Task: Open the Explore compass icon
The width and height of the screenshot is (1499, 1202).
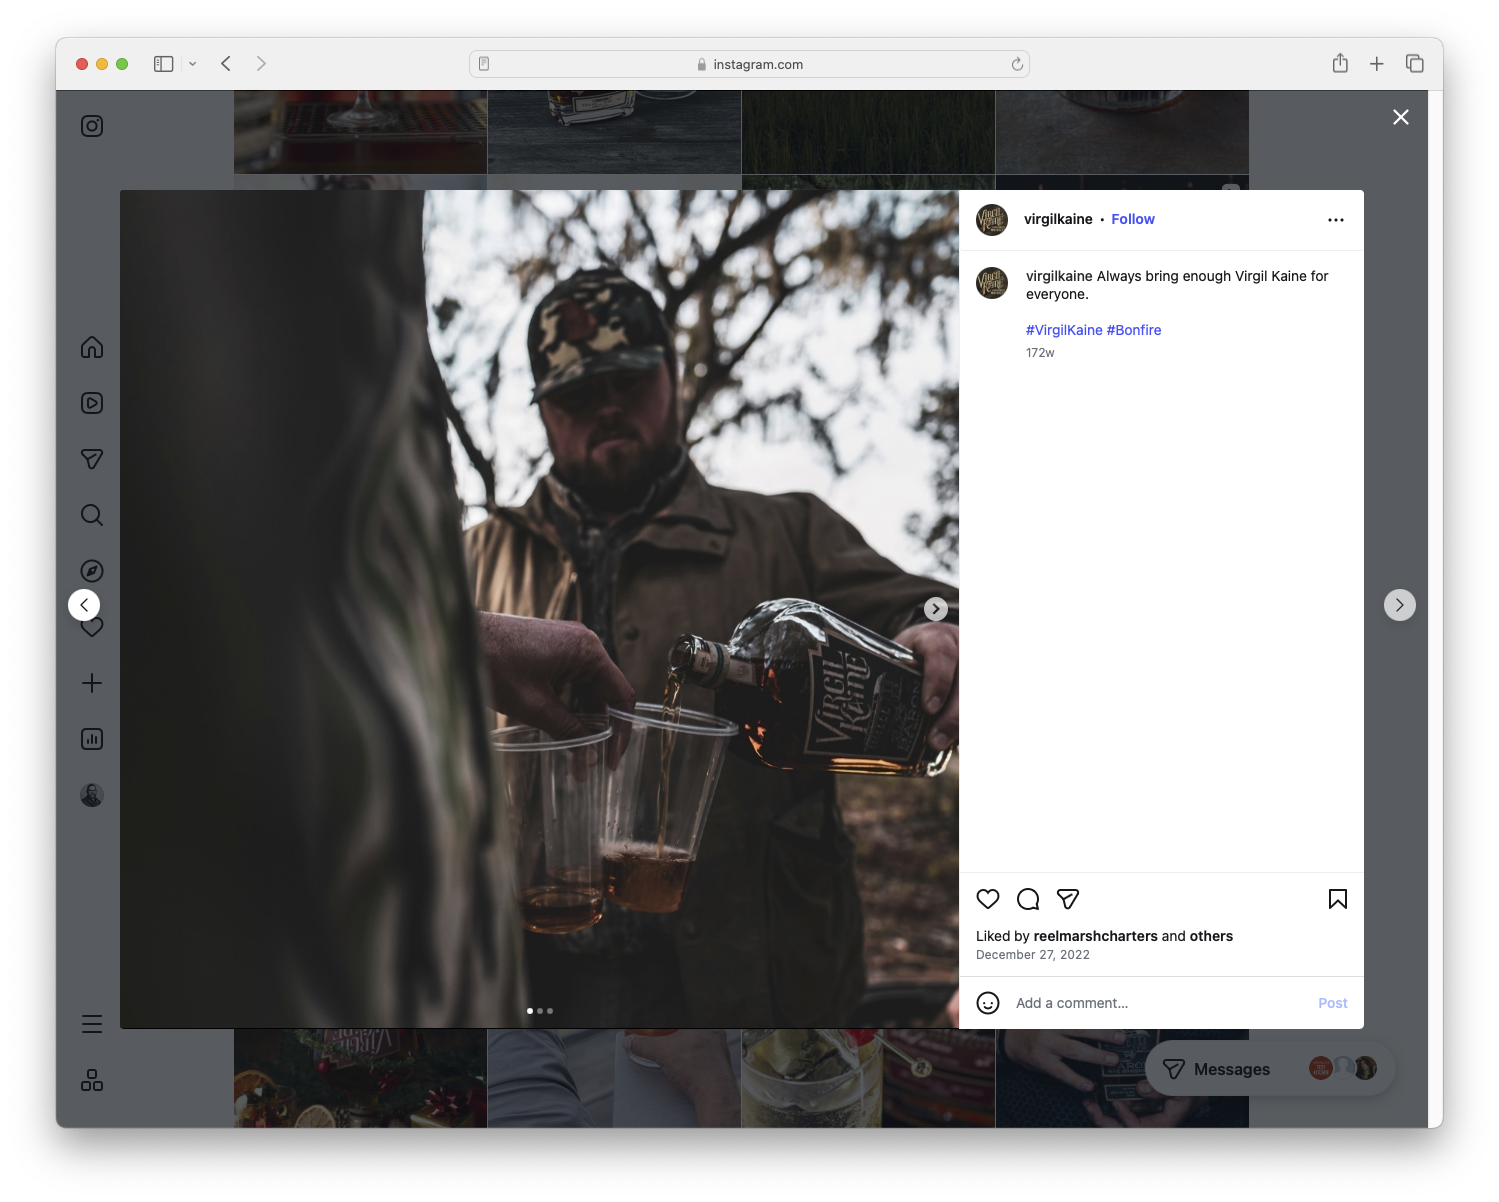Action: click(91, 570)
